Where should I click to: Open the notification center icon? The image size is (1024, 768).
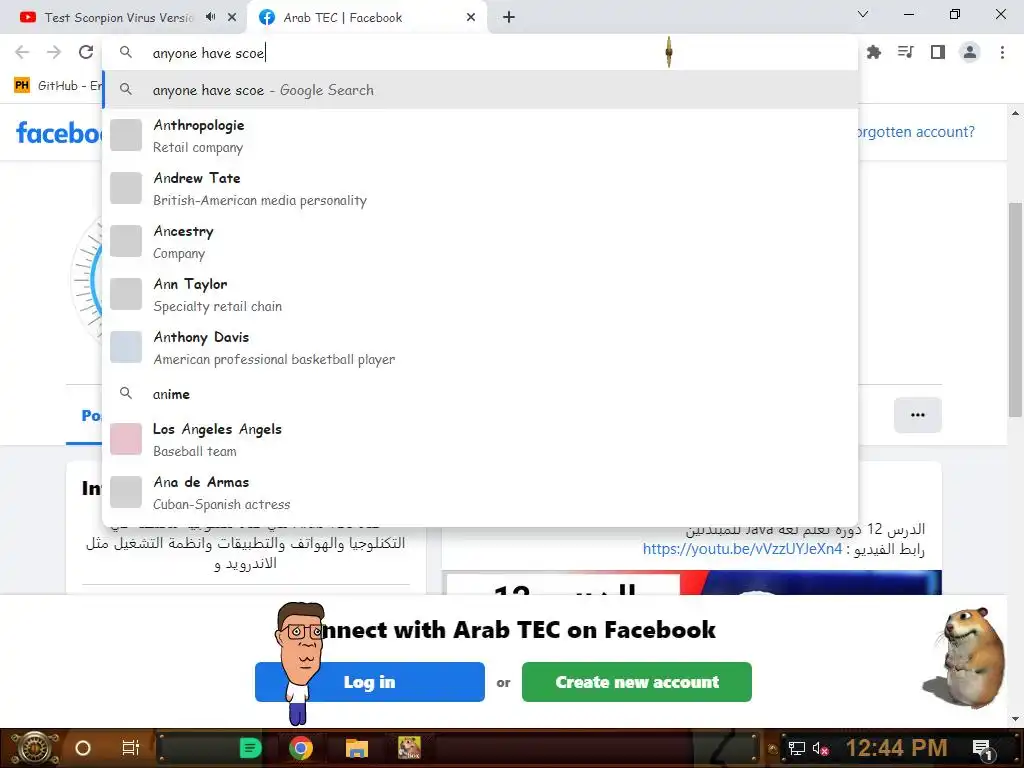(983, 748)
